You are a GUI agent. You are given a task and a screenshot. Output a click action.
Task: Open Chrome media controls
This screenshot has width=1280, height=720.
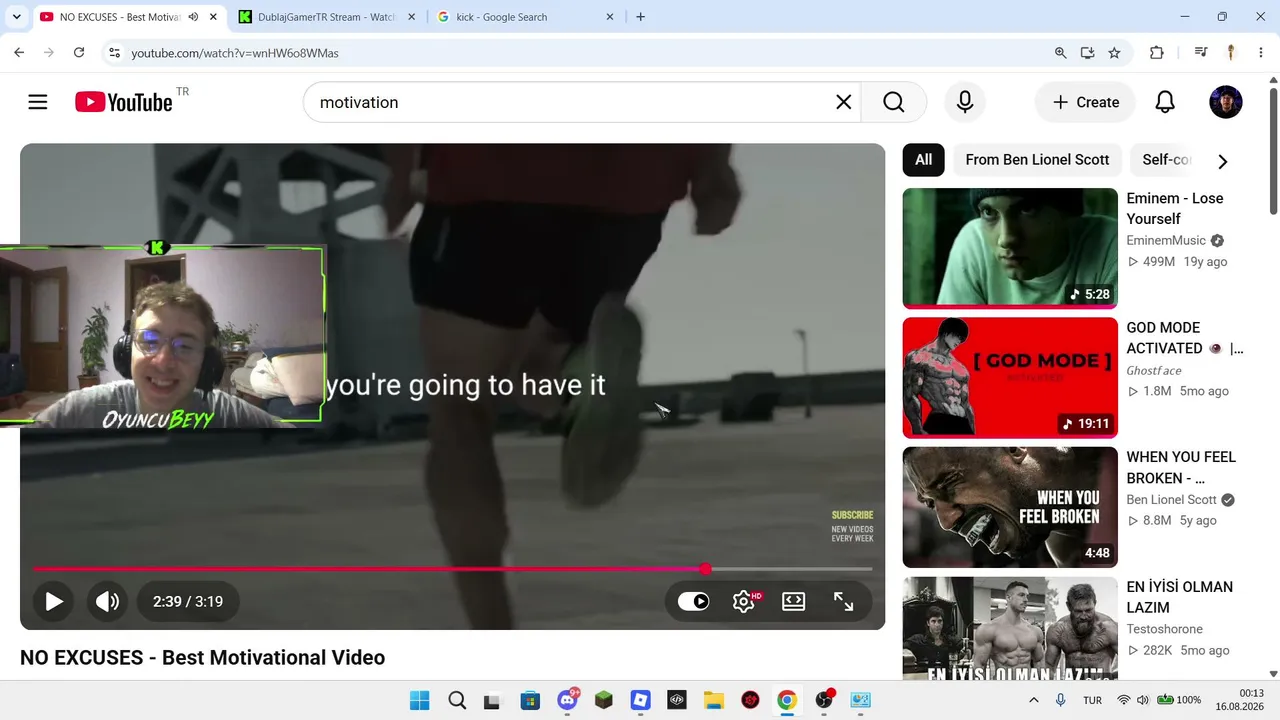1201,53
